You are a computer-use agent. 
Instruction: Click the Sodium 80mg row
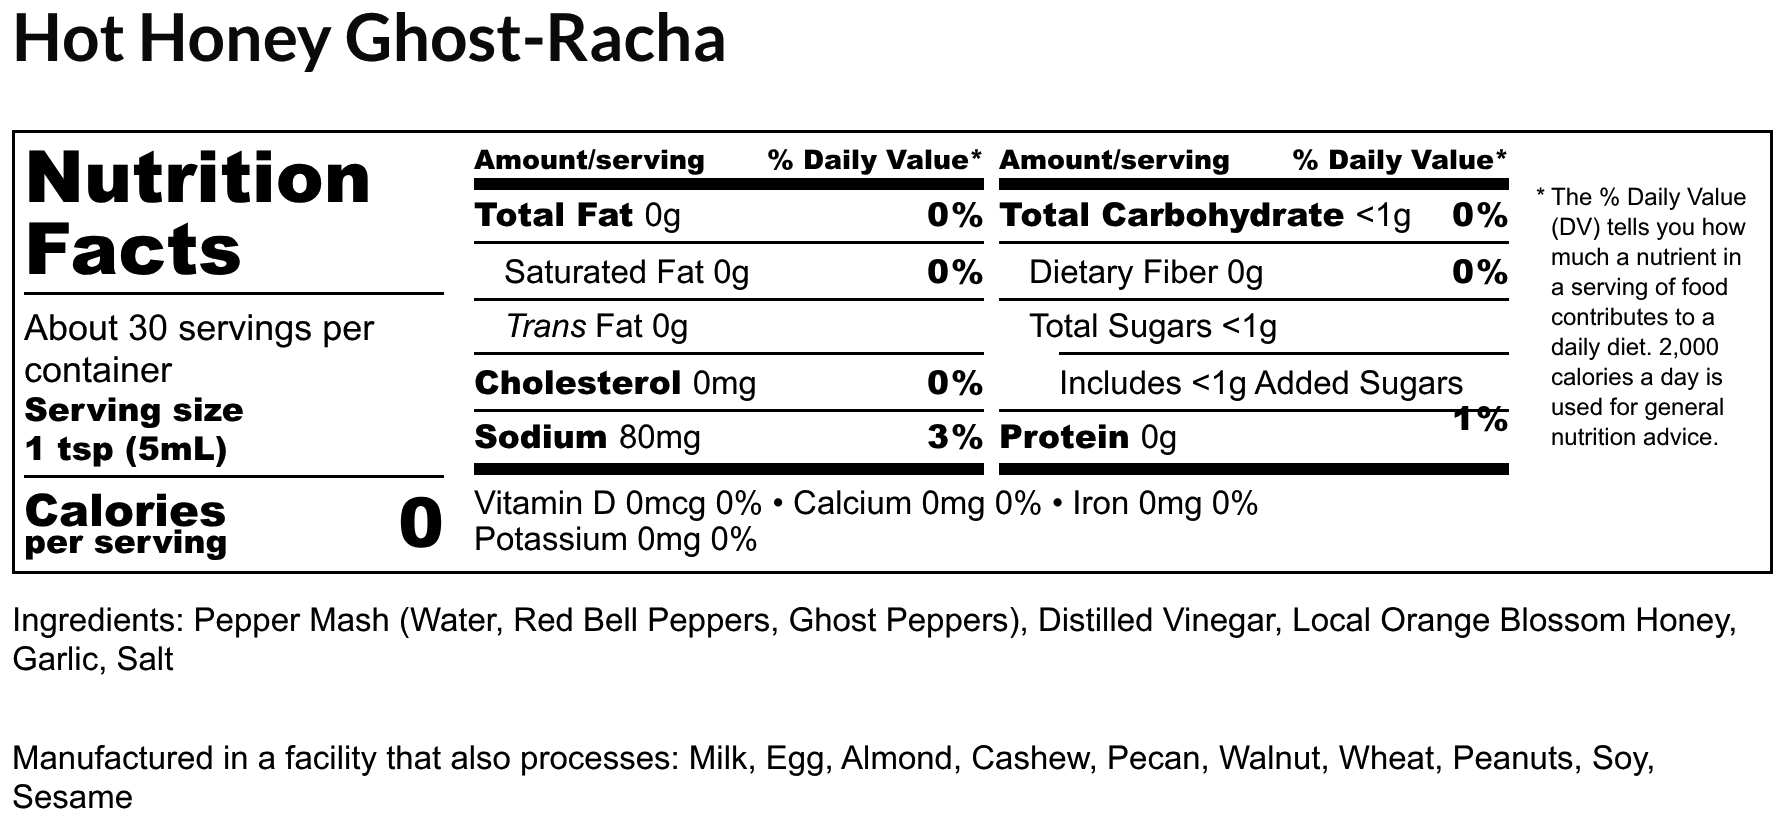click(x=587, y=437)
